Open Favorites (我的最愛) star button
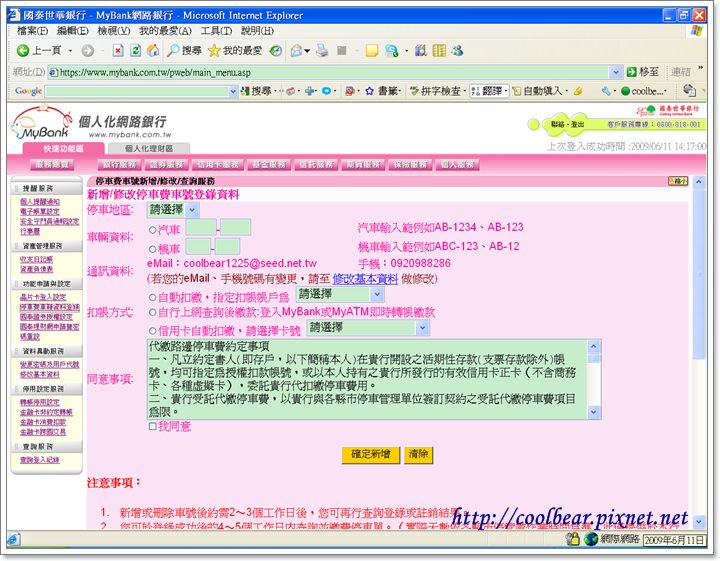The image size is (720, 561). click(x=235, y=50)
